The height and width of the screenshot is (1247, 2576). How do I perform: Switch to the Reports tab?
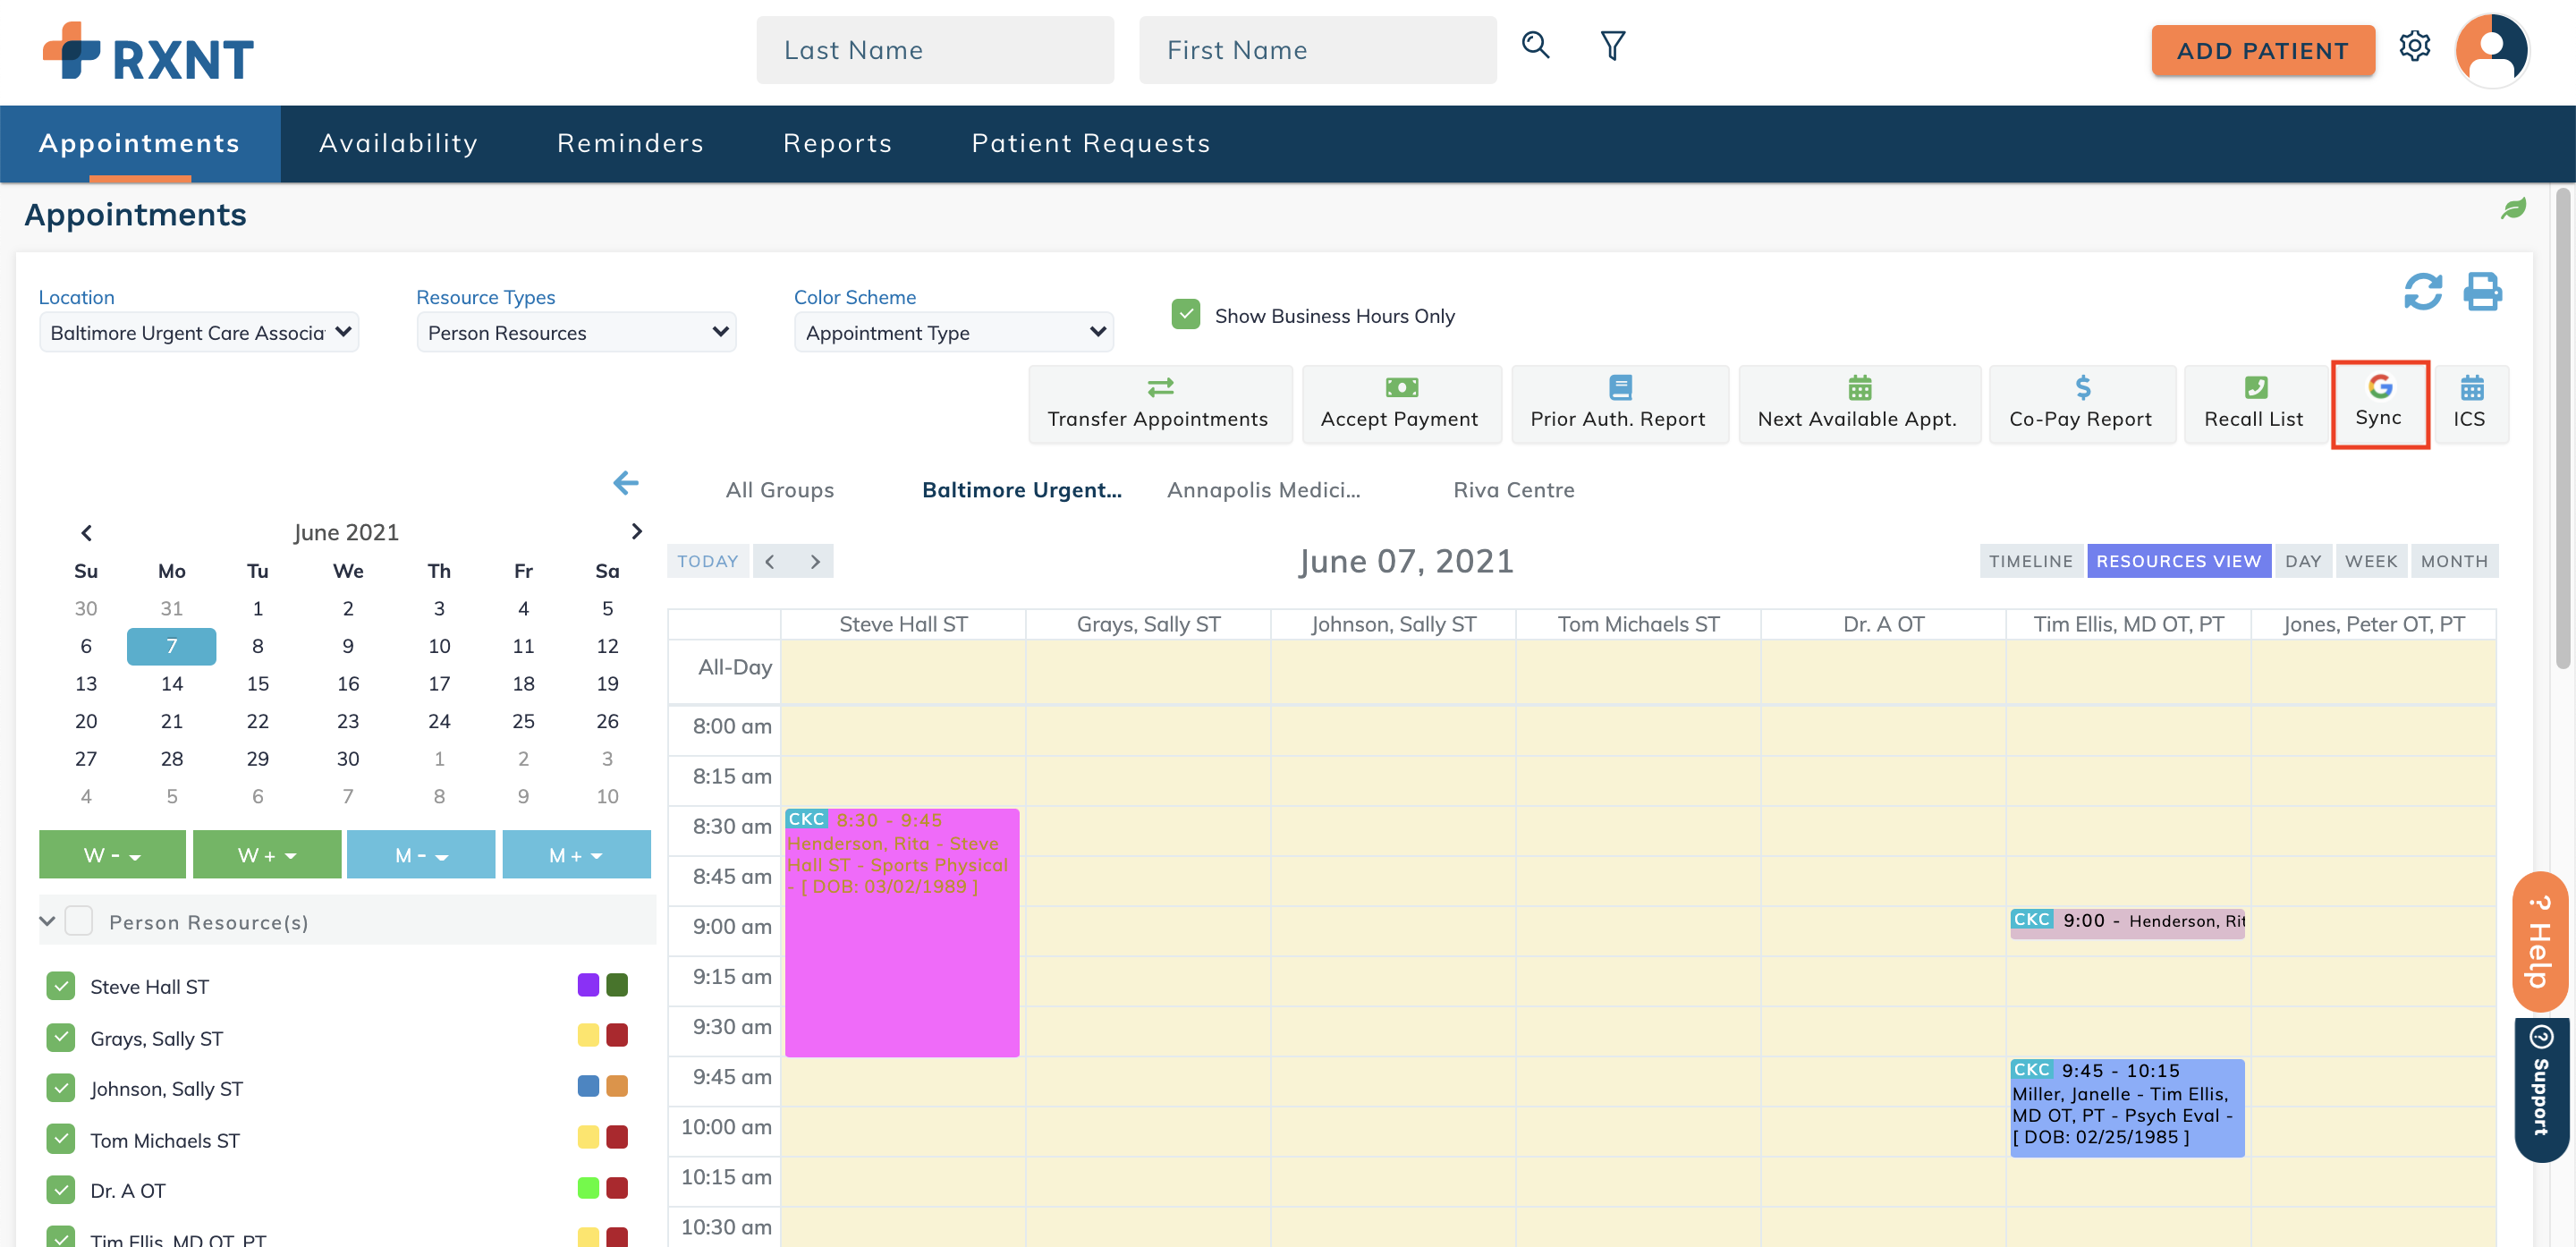[x=837, y=143]
